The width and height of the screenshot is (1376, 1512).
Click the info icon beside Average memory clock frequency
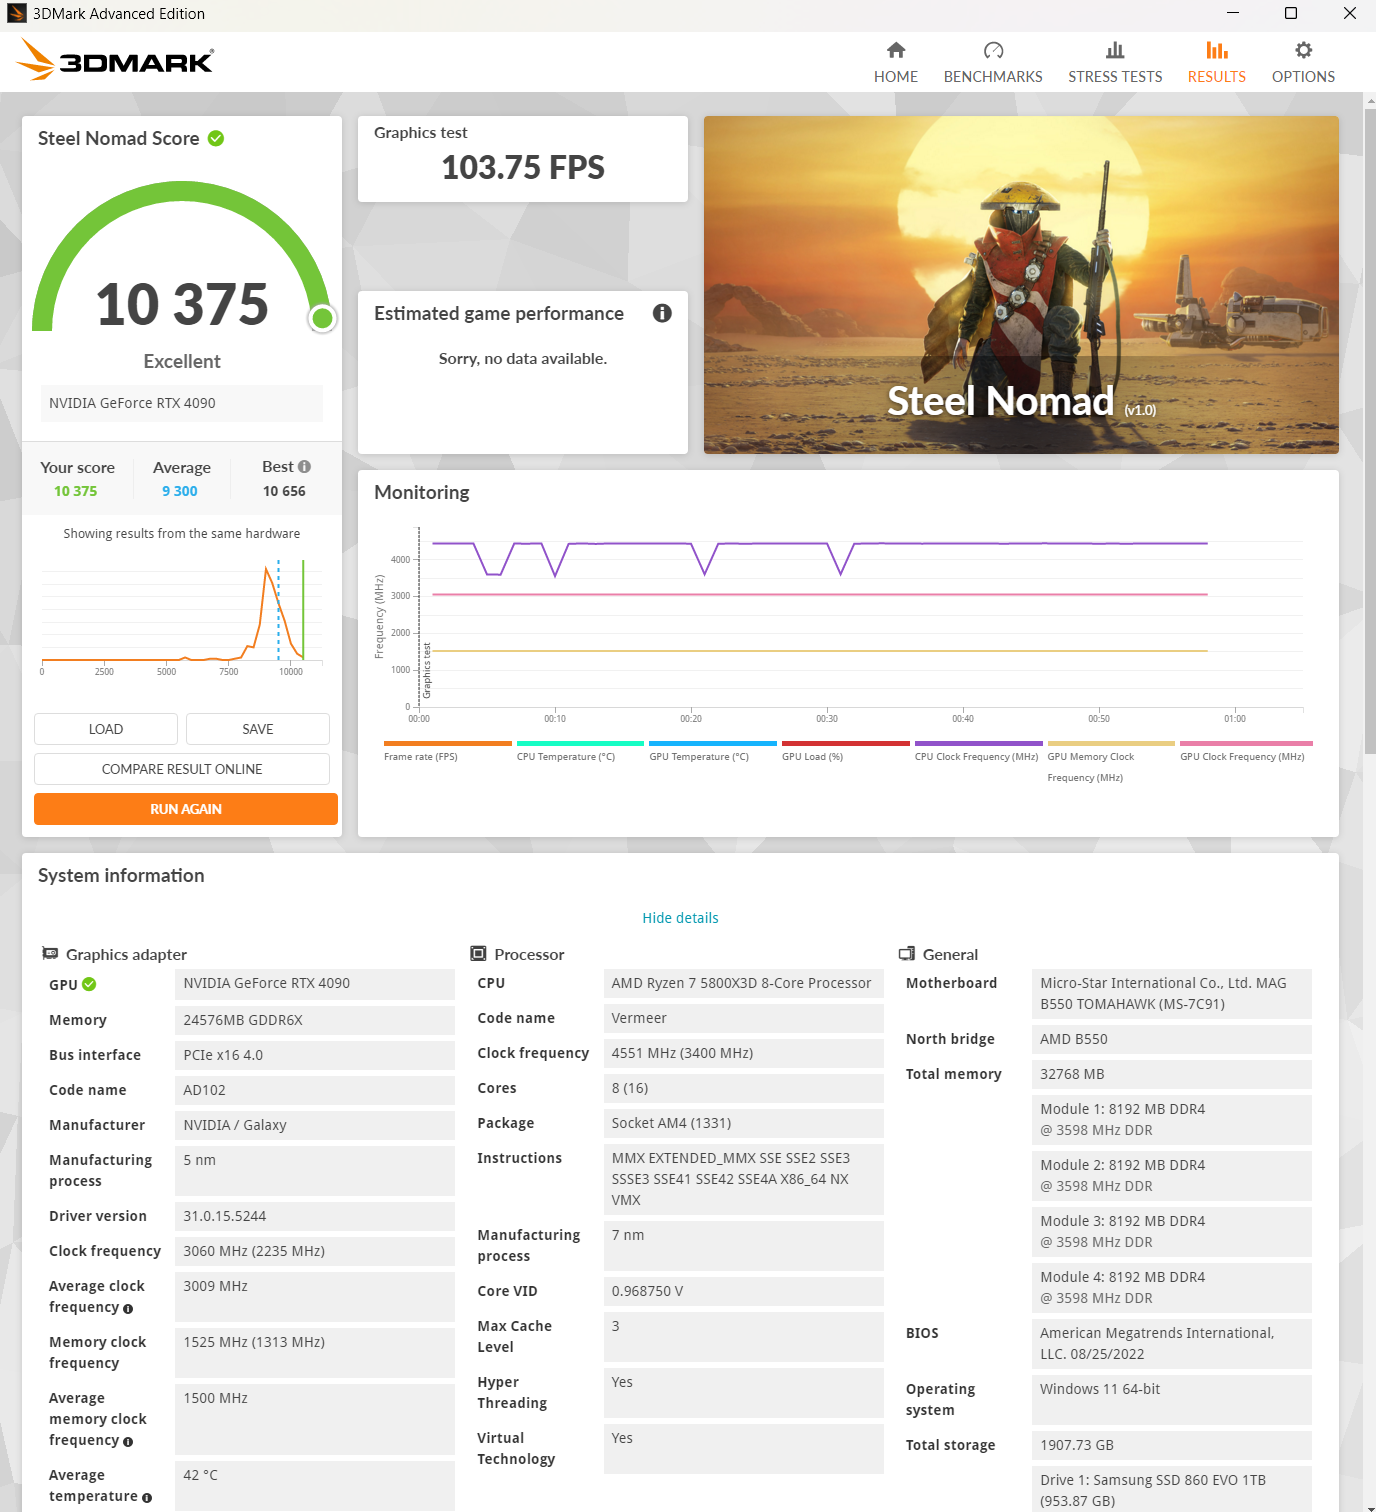(128, 1441)
